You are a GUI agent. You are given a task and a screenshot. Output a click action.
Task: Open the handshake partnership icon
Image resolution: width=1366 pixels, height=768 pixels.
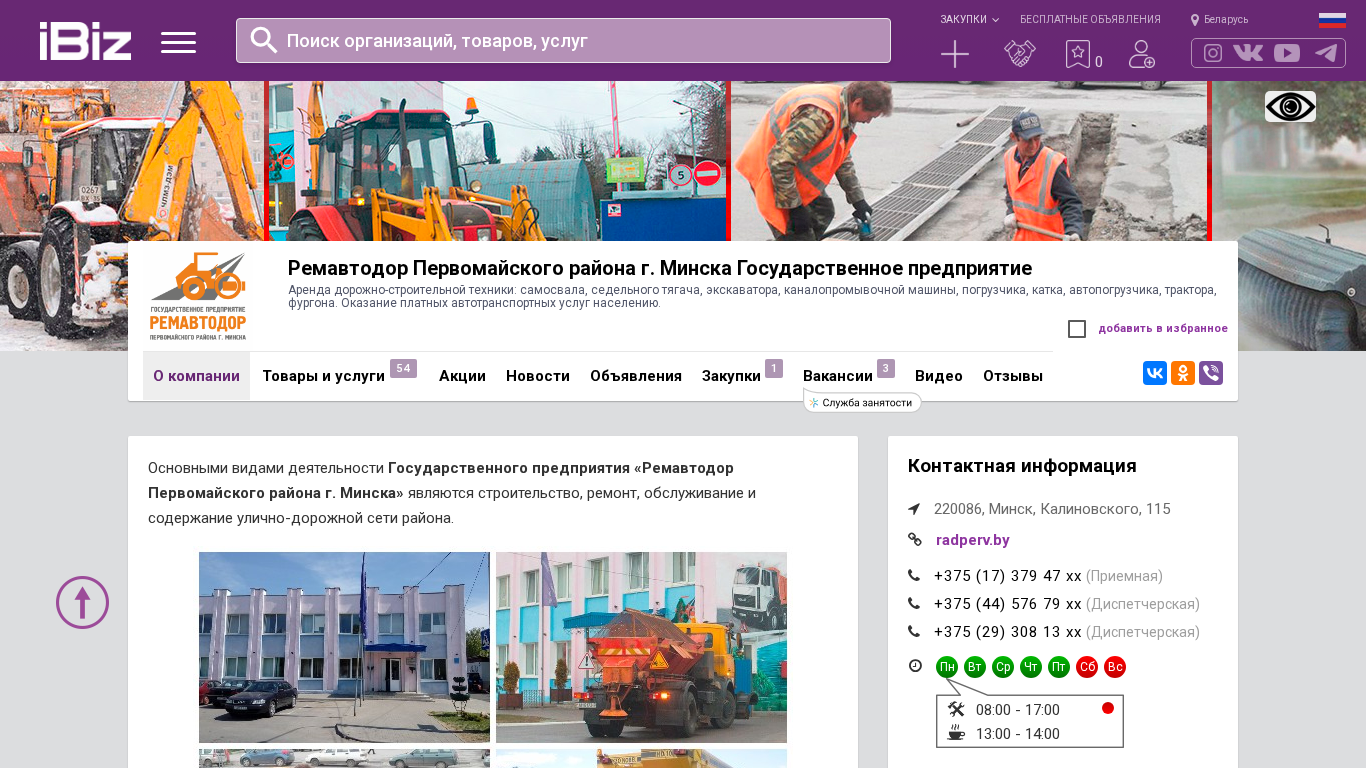point(1020,54)
